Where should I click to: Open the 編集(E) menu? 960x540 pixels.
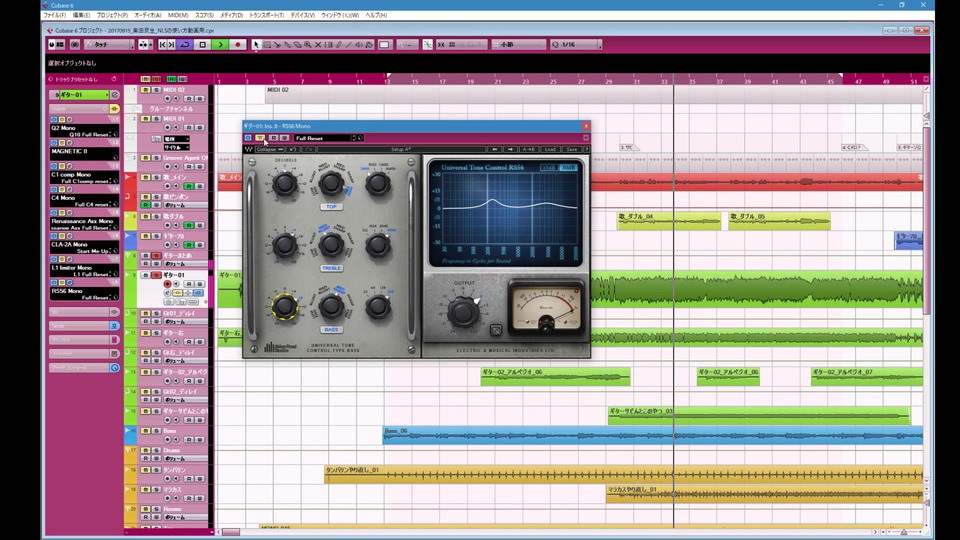tap(81, 15)
